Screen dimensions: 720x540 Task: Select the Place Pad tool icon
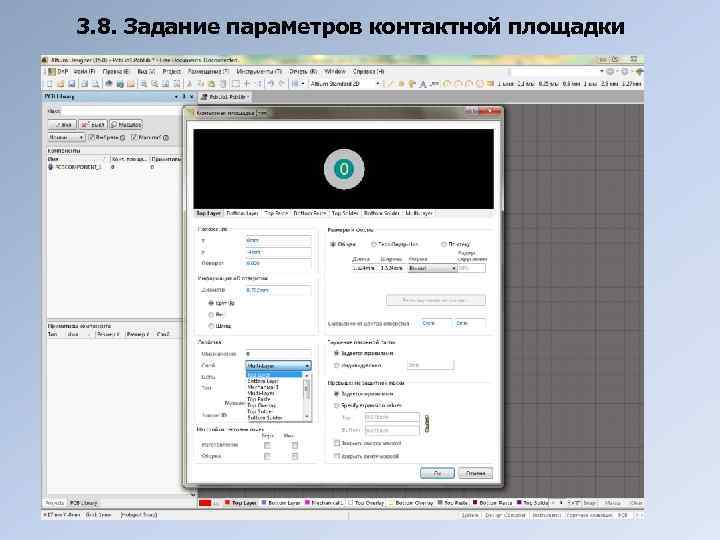(401, 84)
